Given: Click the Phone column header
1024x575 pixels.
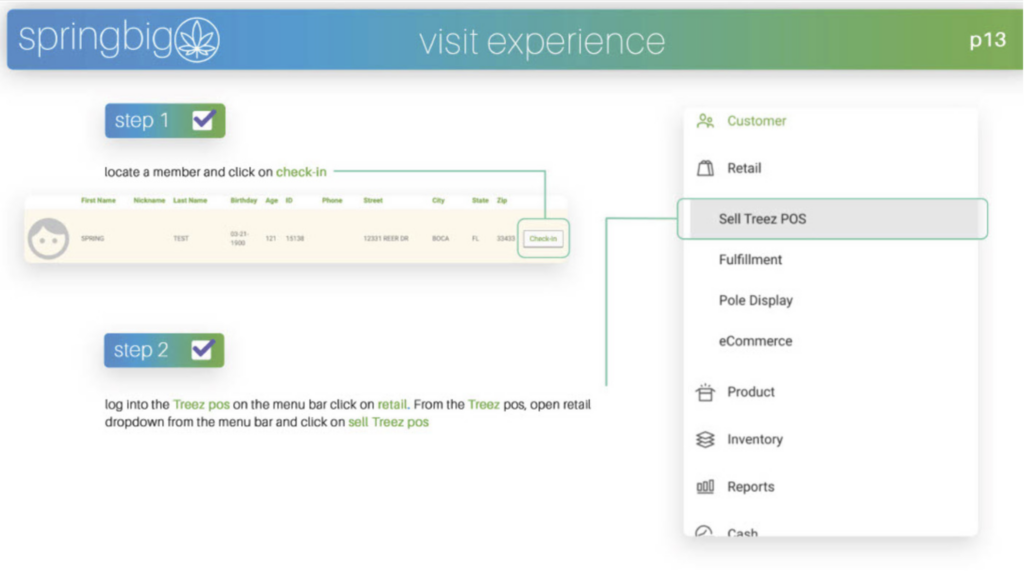Looking at the screenshot, I should tap(332, 201).
